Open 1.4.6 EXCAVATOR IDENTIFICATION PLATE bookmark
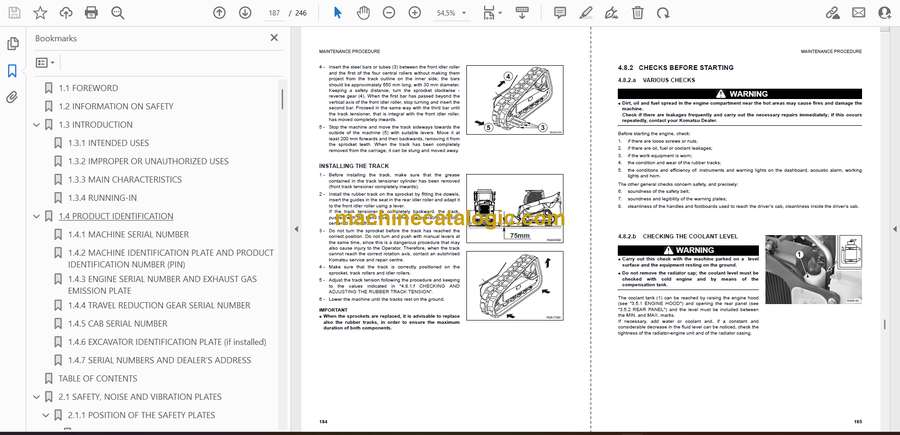Screen dimensions: 900x435 pos(167,342)
